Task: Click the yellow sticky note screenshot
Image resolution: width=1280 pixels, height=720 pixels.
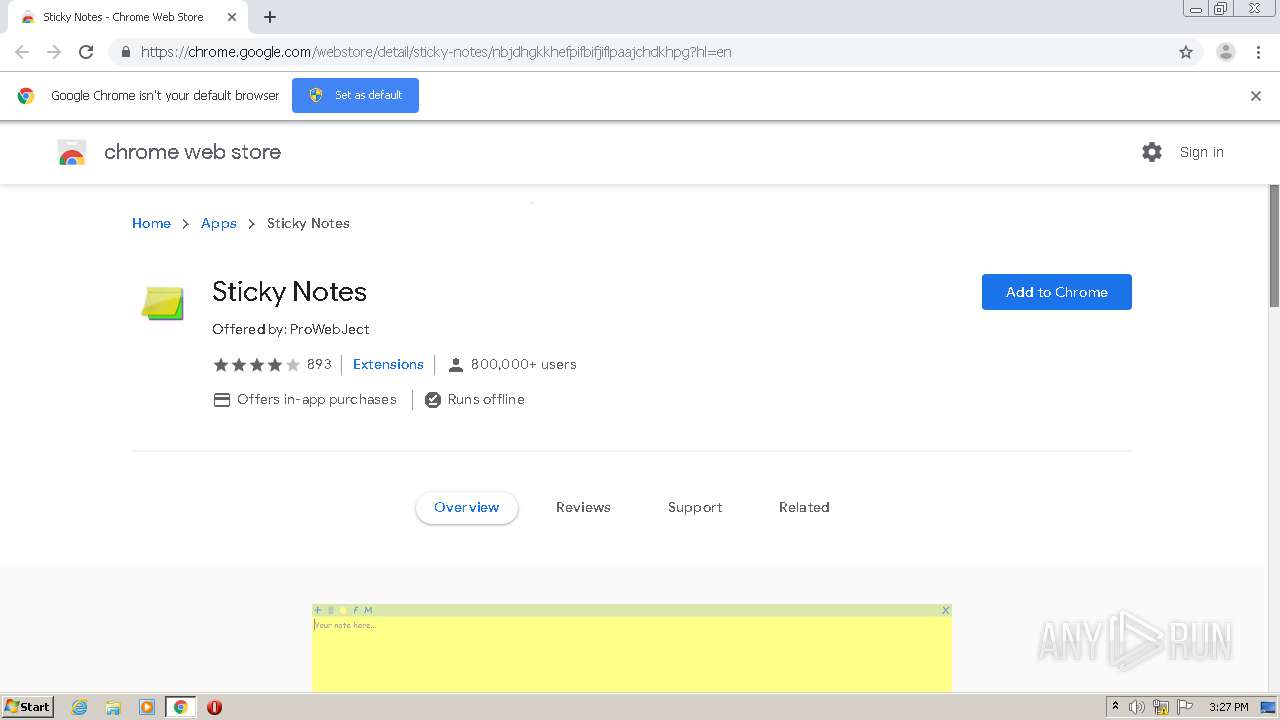Action: (632, 648)
